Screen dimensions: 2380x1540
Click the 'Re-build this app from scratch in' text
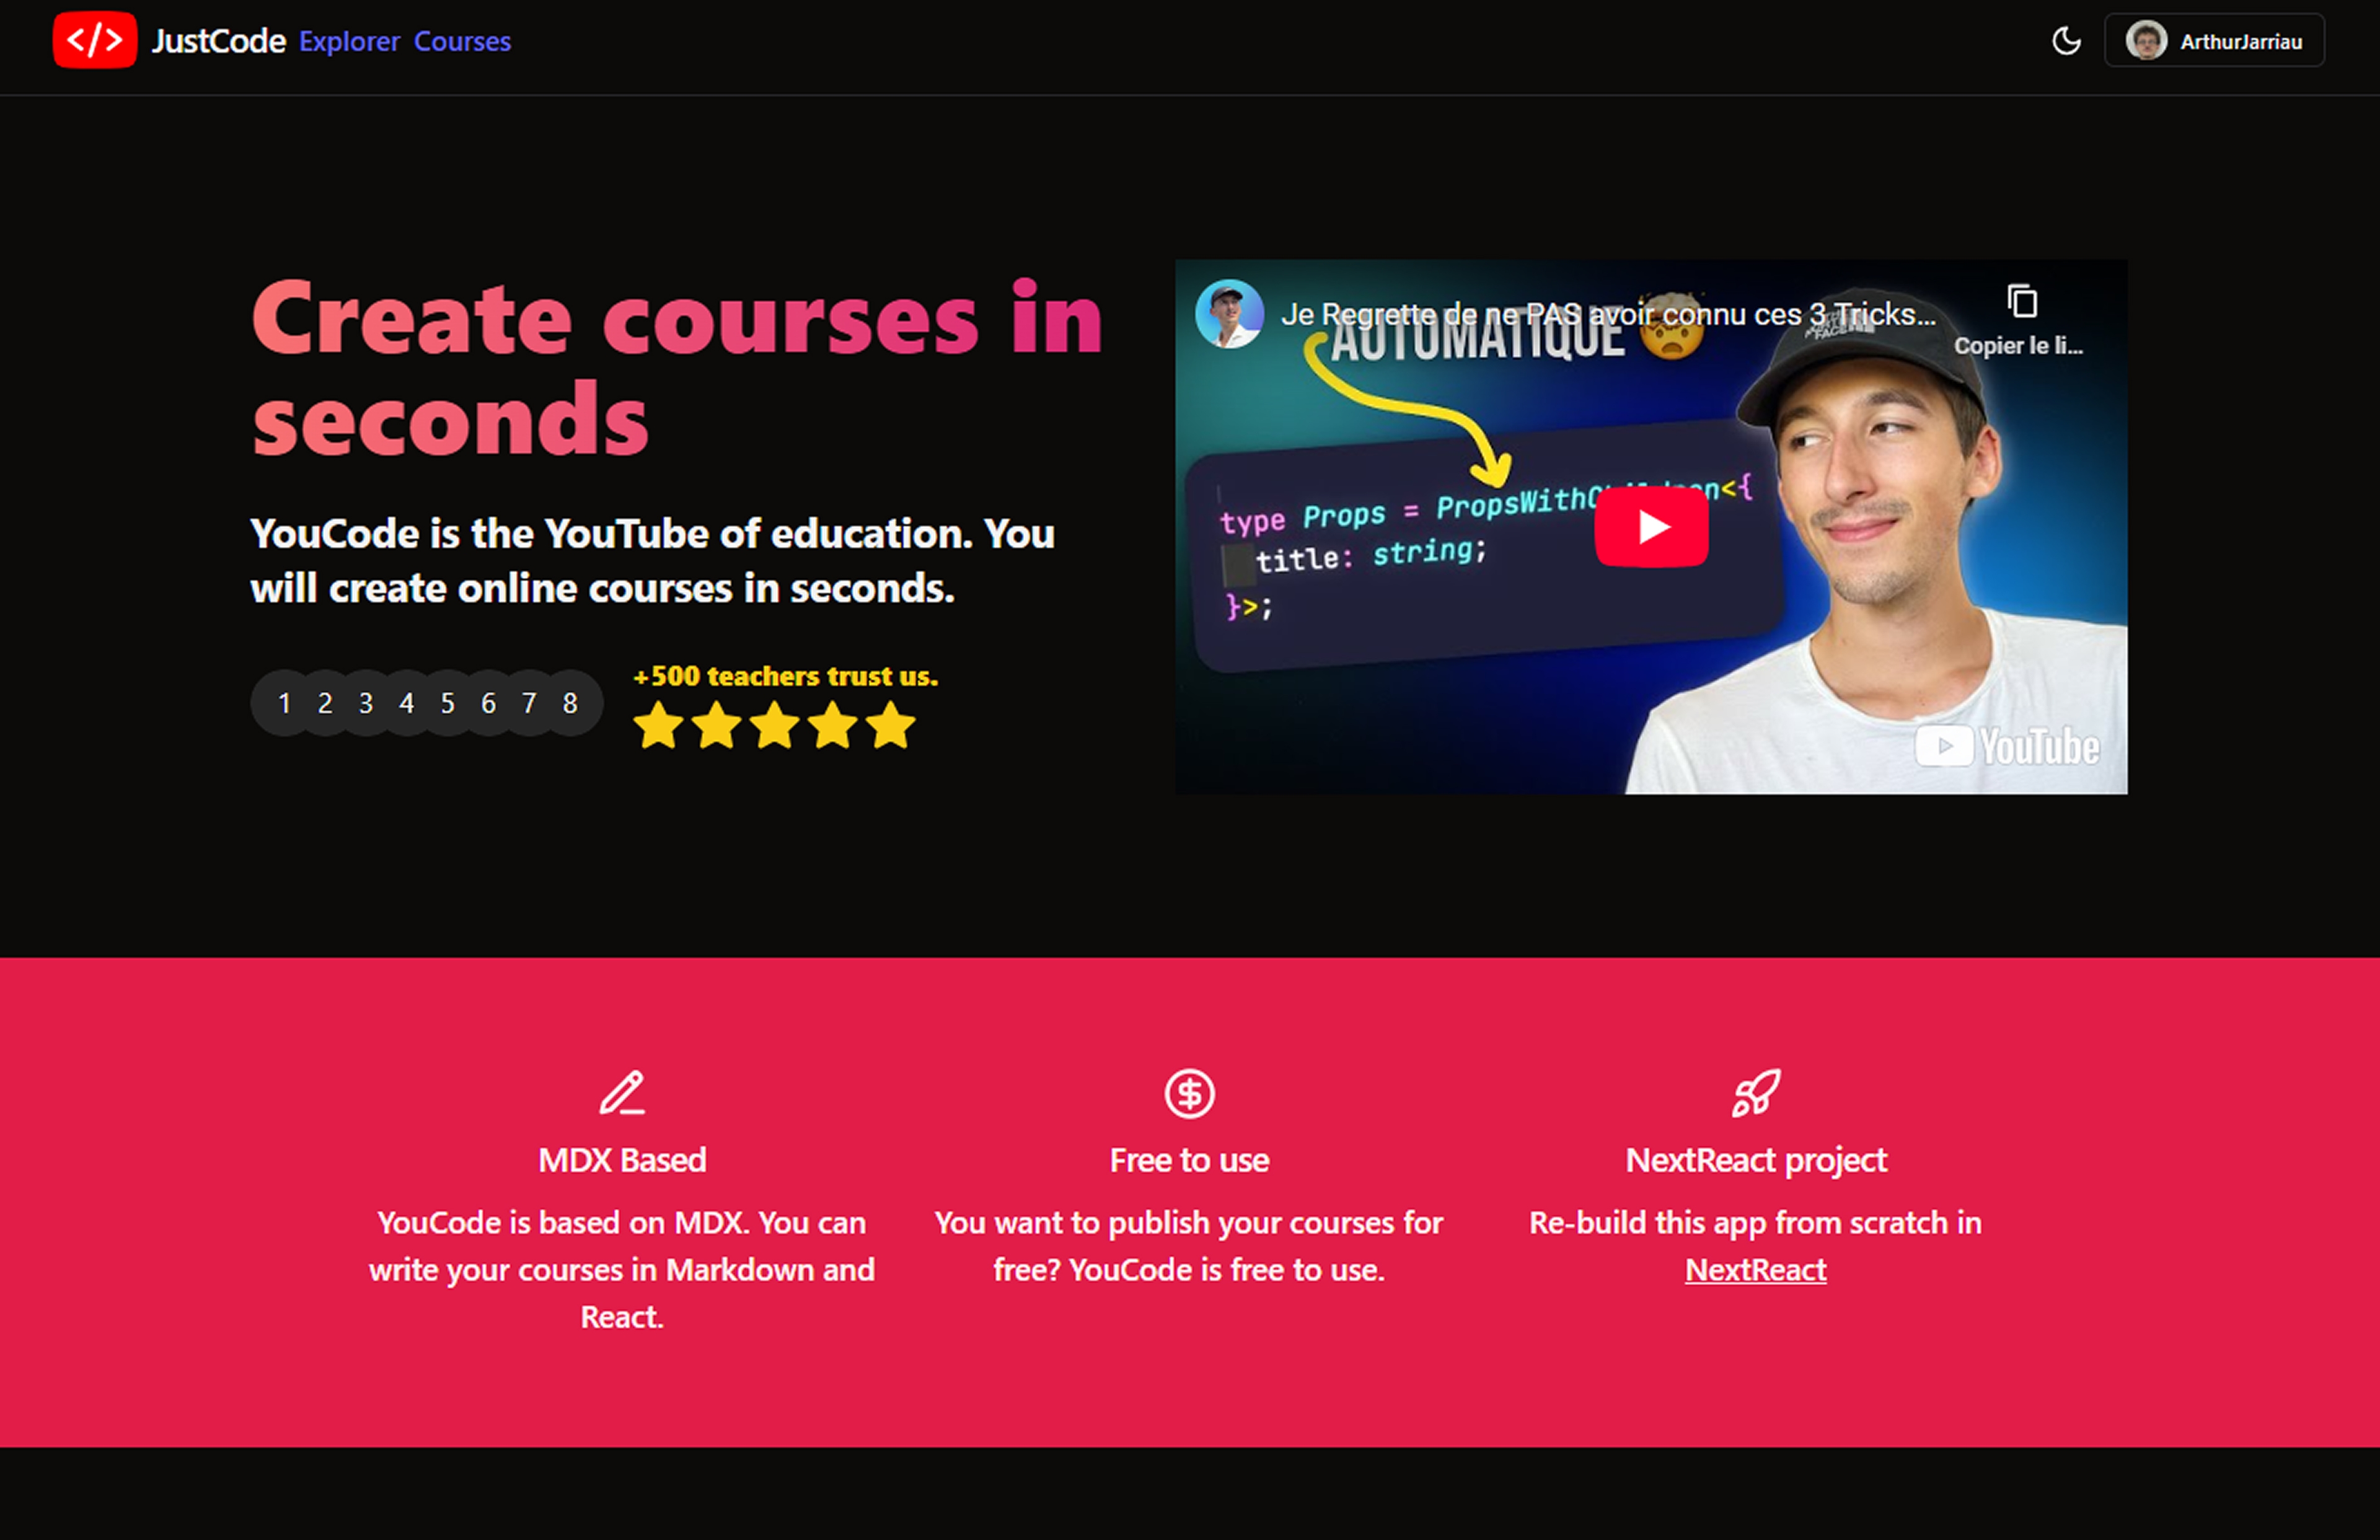(1755, 1223)
